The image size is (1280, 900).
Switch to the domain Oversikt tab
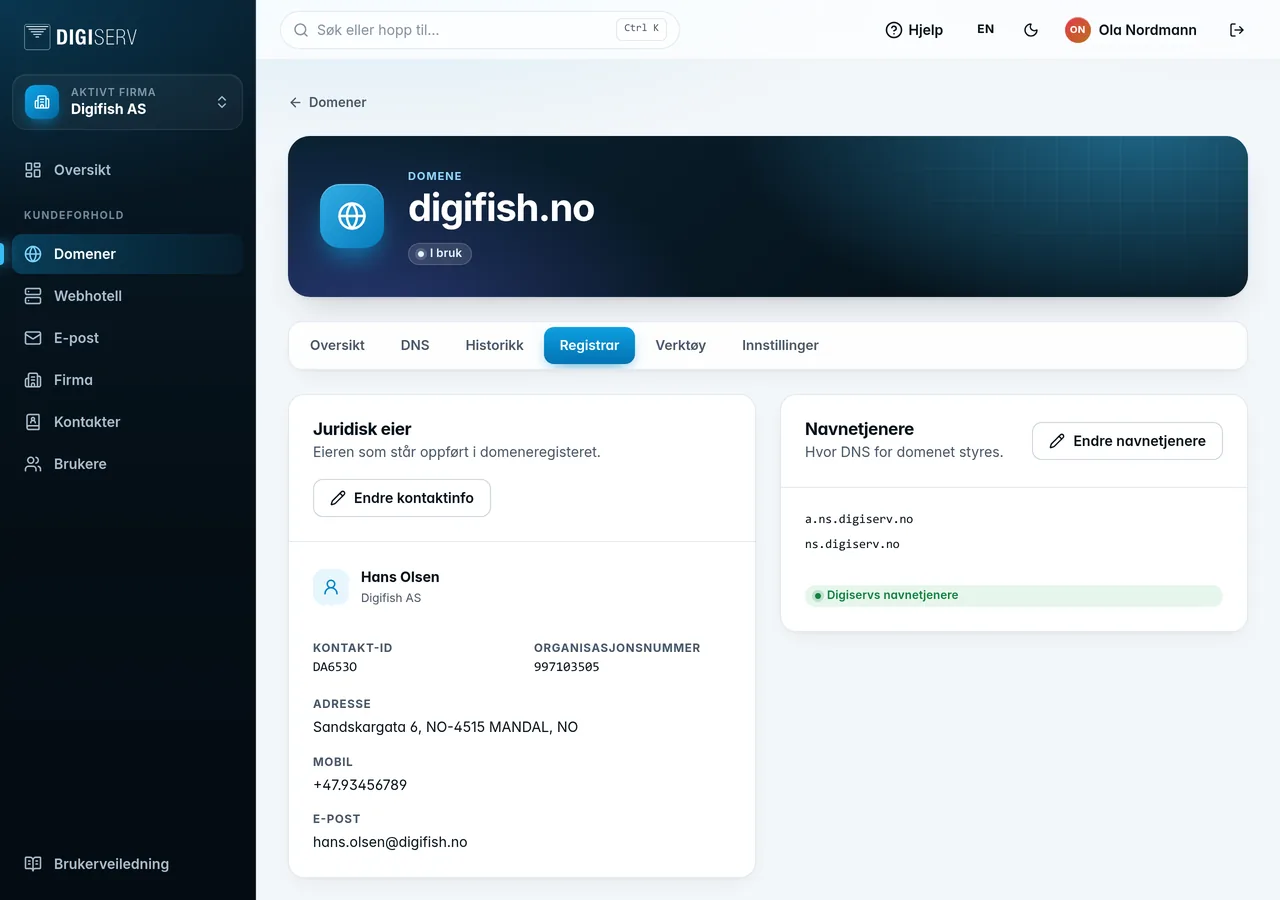(337, 345)
